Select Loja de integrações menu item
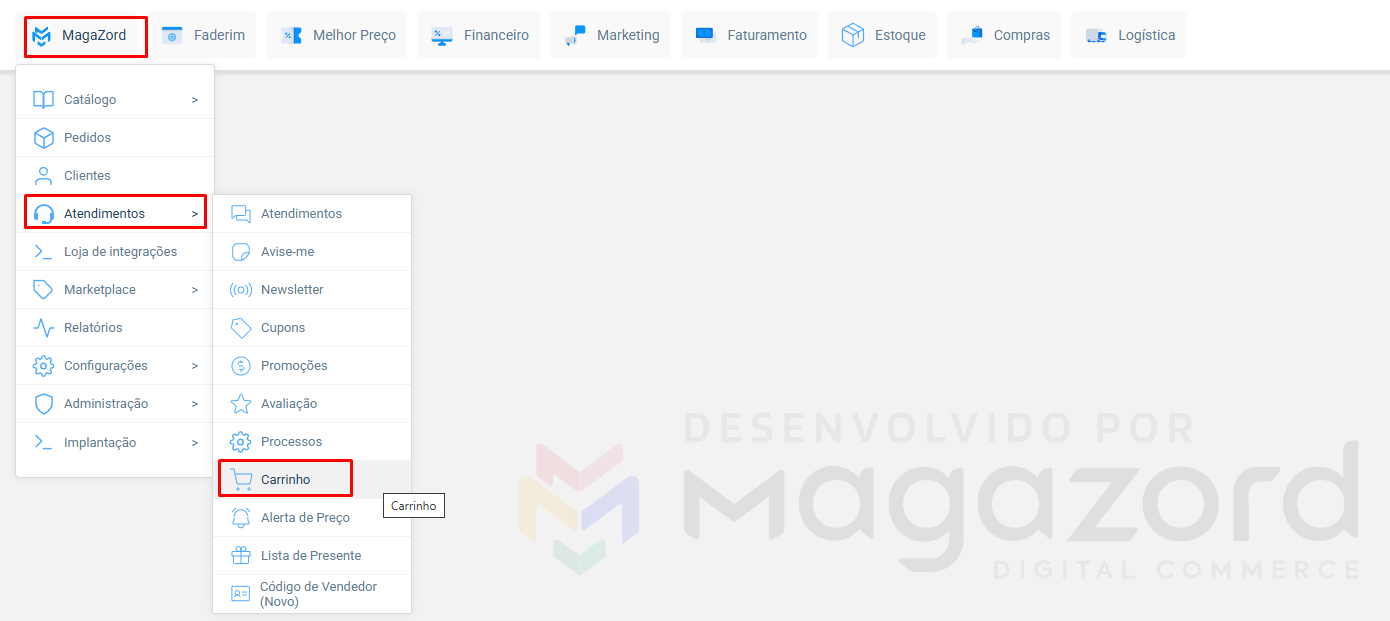Image resolution: width=1390 pixels, height=621 pixels. click(x=115, y=252)
